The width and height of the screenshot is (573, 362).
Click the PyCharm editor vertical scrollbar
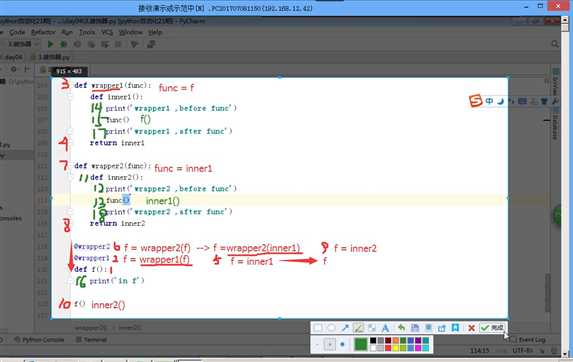547,292
